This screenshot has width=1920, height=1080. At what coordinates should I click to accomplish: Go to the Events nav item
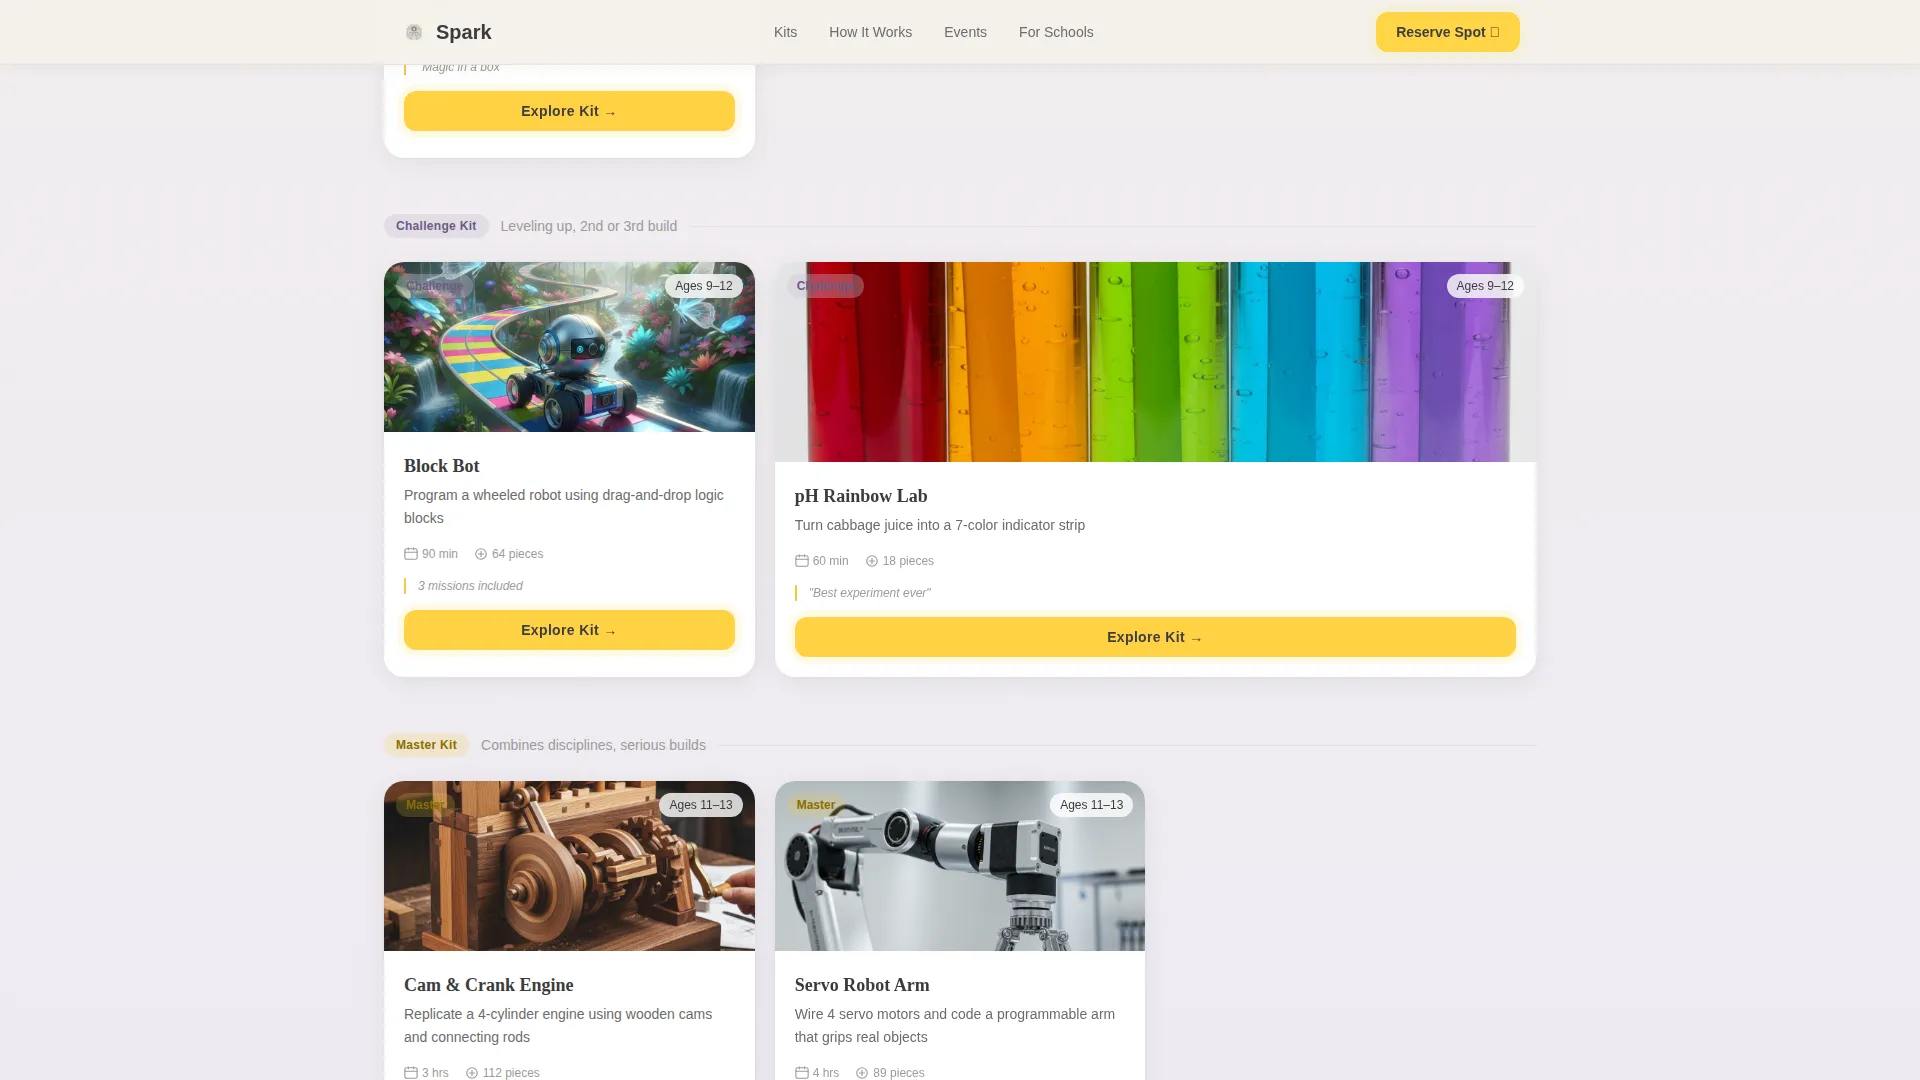pos(965,32)
